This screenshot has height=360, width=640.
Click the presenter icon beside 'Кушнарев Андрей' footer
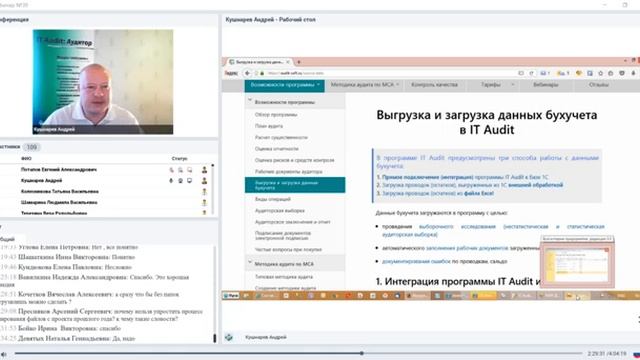pyautogui.click(x=229, y=337)
